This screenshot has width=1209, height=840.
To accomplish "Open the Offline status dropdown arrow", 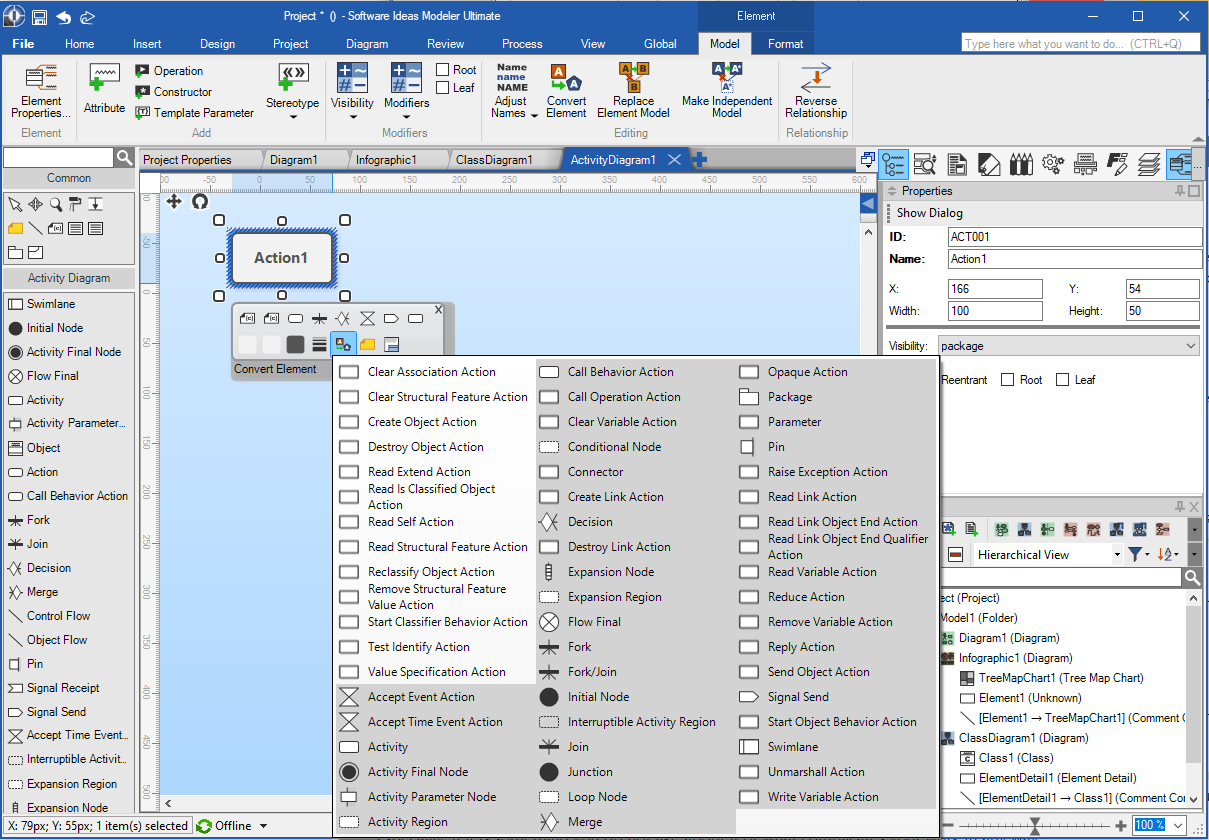I will [264, 826].
